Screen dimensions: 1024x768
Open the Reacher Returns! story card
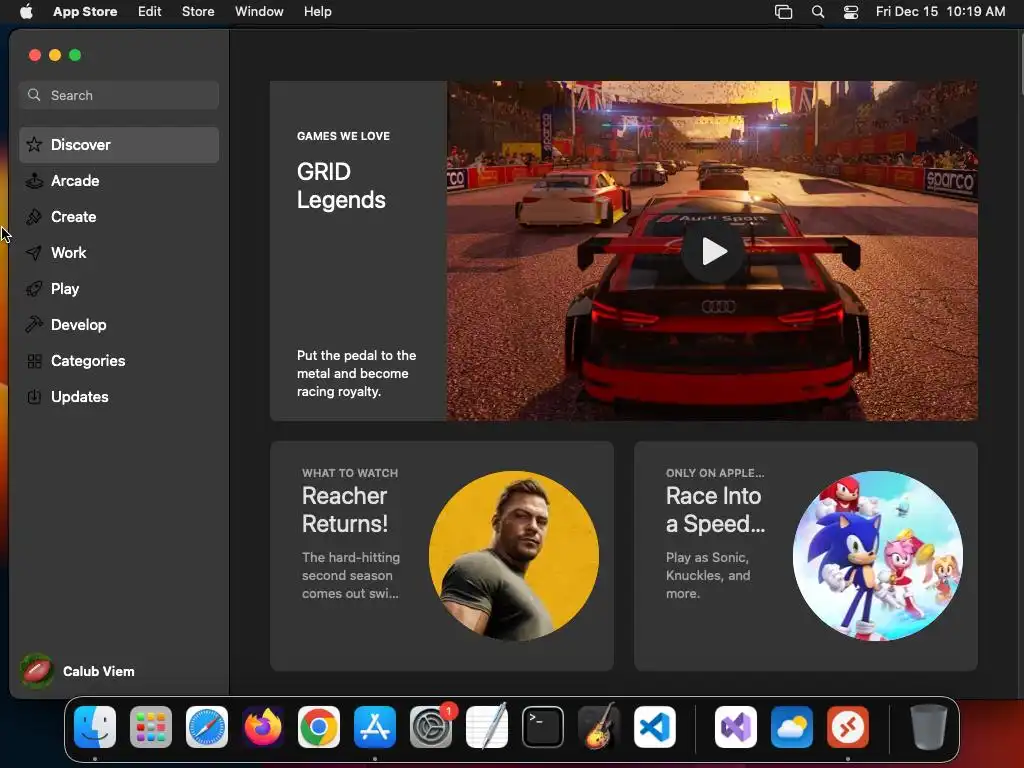(x=441, y=556)
